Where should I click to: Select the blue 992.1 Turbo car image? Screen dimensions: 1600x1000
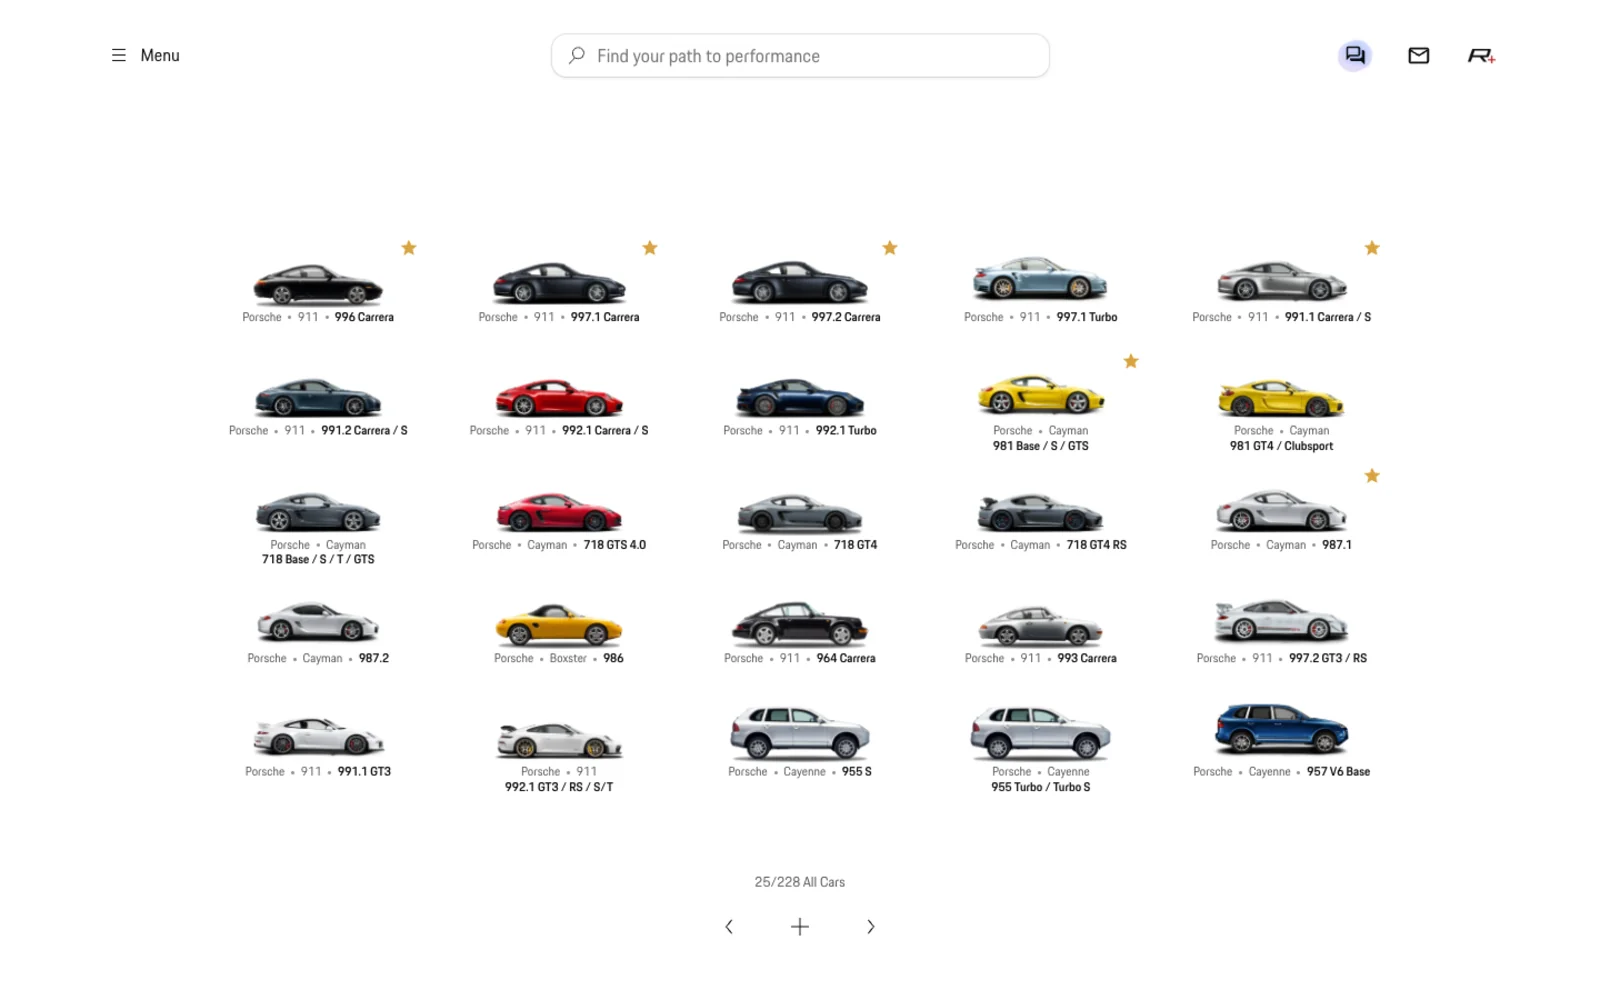(800, 397)
